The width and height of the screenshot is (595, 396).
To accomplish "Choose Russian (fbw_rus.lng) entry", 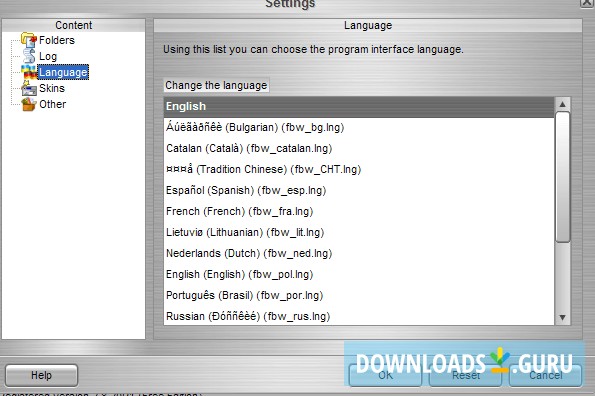I will click(359, 316).
